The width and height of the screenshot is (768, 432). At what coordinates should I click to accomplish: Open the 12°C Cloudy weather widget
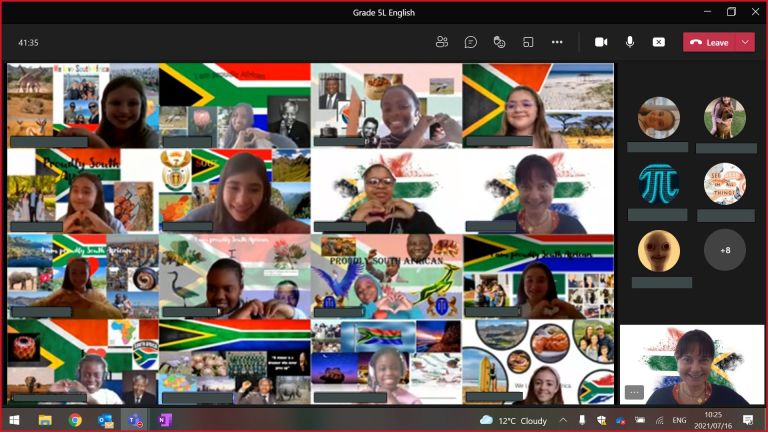pos(514,420)
